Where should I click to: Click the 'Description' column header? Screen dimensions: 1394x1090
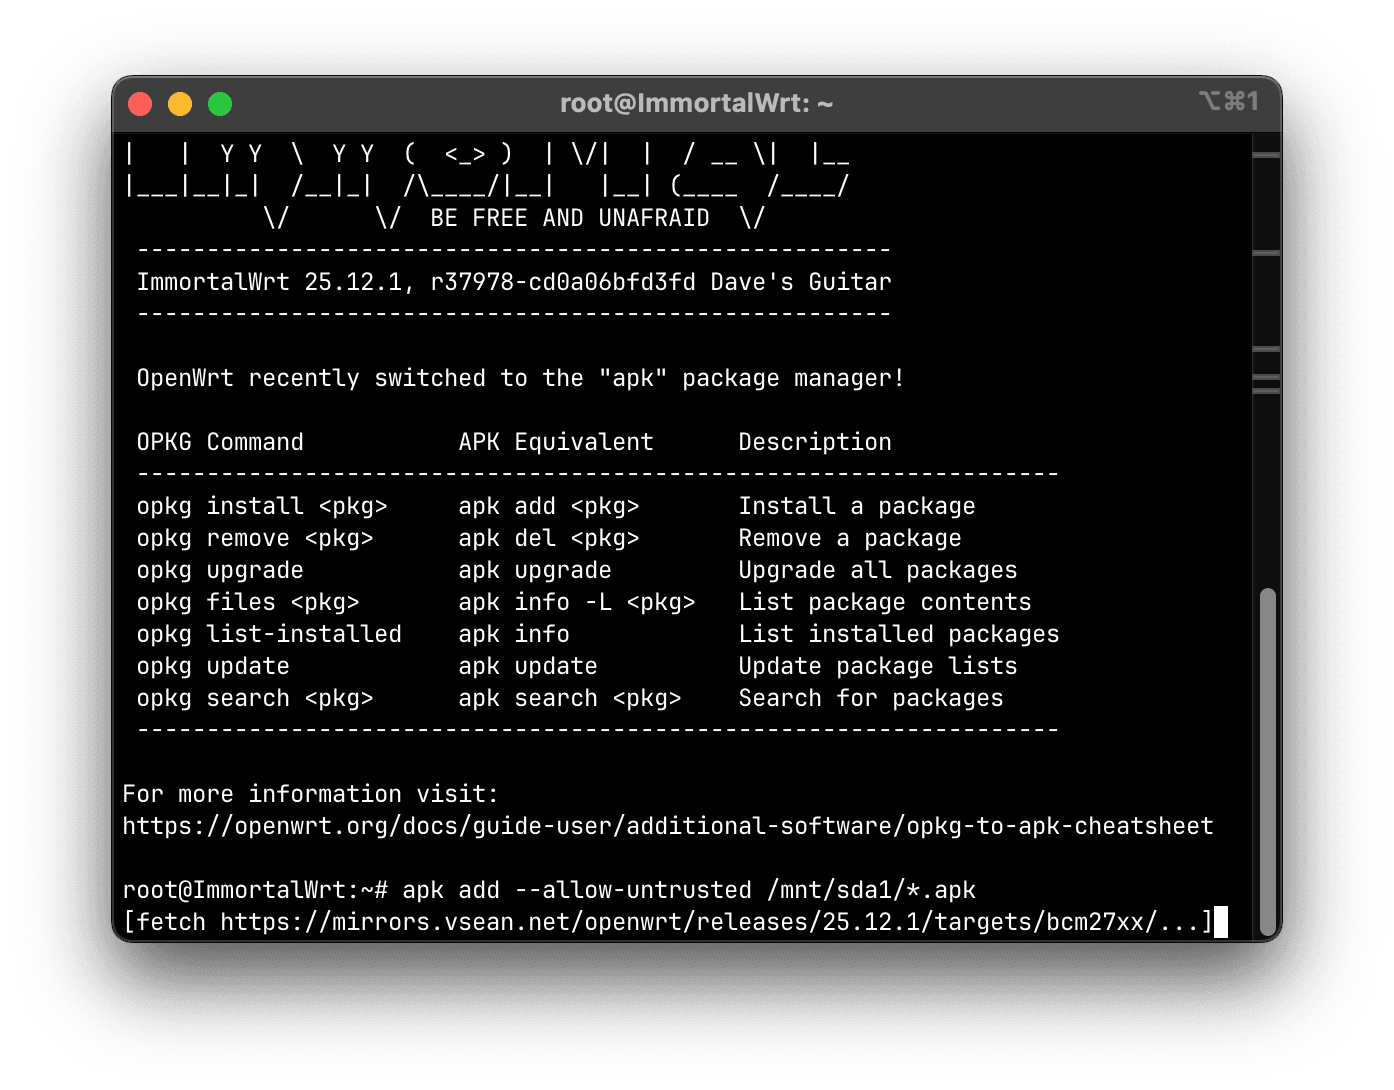pyautogui.click(x=814, y=442)
